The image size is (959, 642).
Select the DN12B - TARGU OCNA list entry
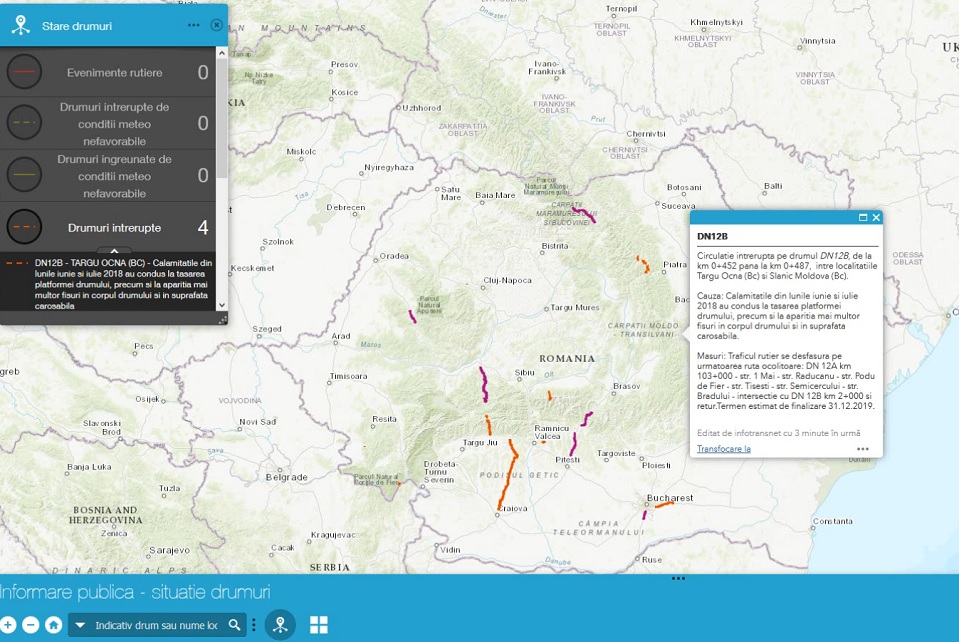(108, 284)
